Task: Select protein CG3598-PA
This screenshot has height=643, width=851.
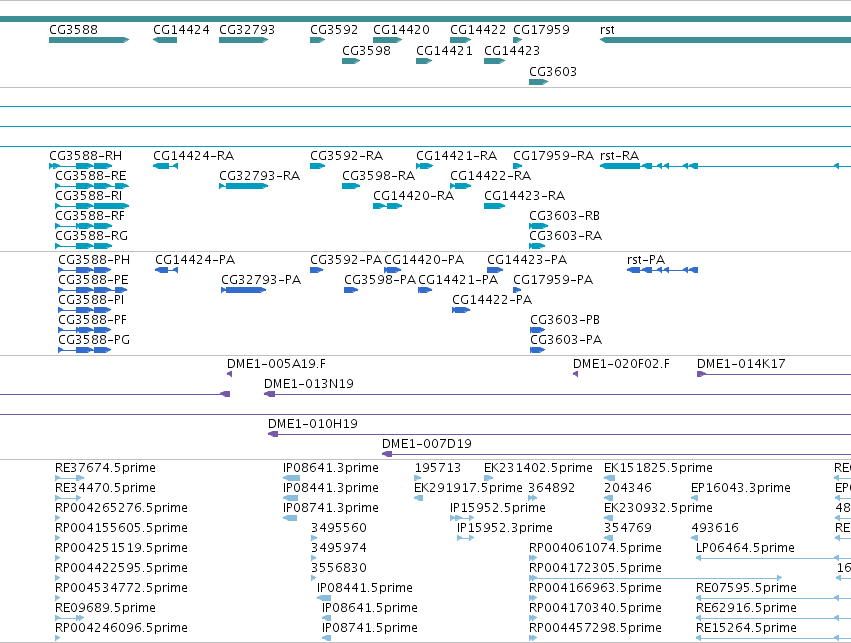Action: (x=380, y=280)
